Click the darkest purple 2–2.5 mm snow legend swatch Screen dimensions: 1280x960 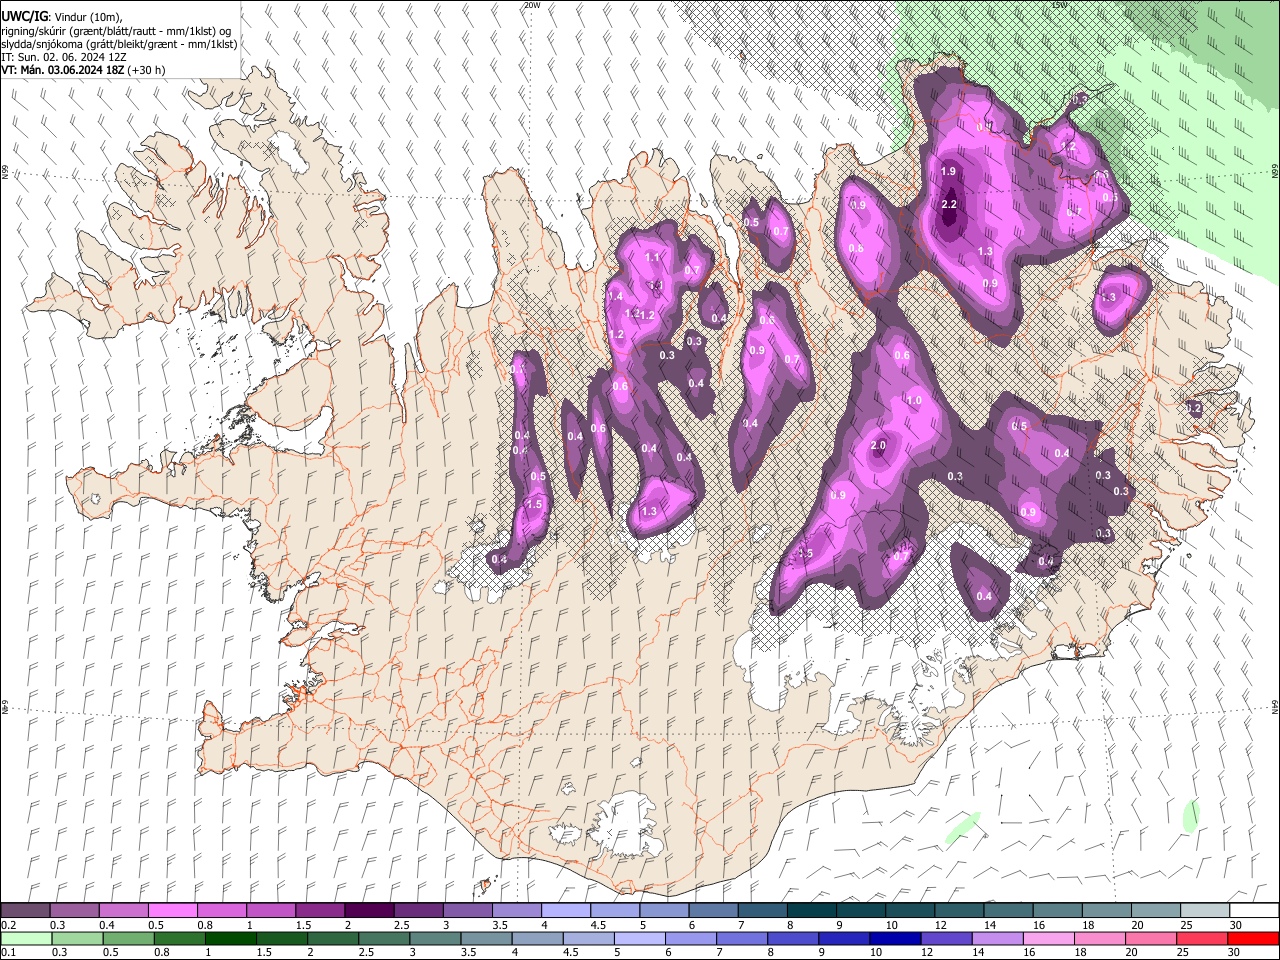point(368,911)
